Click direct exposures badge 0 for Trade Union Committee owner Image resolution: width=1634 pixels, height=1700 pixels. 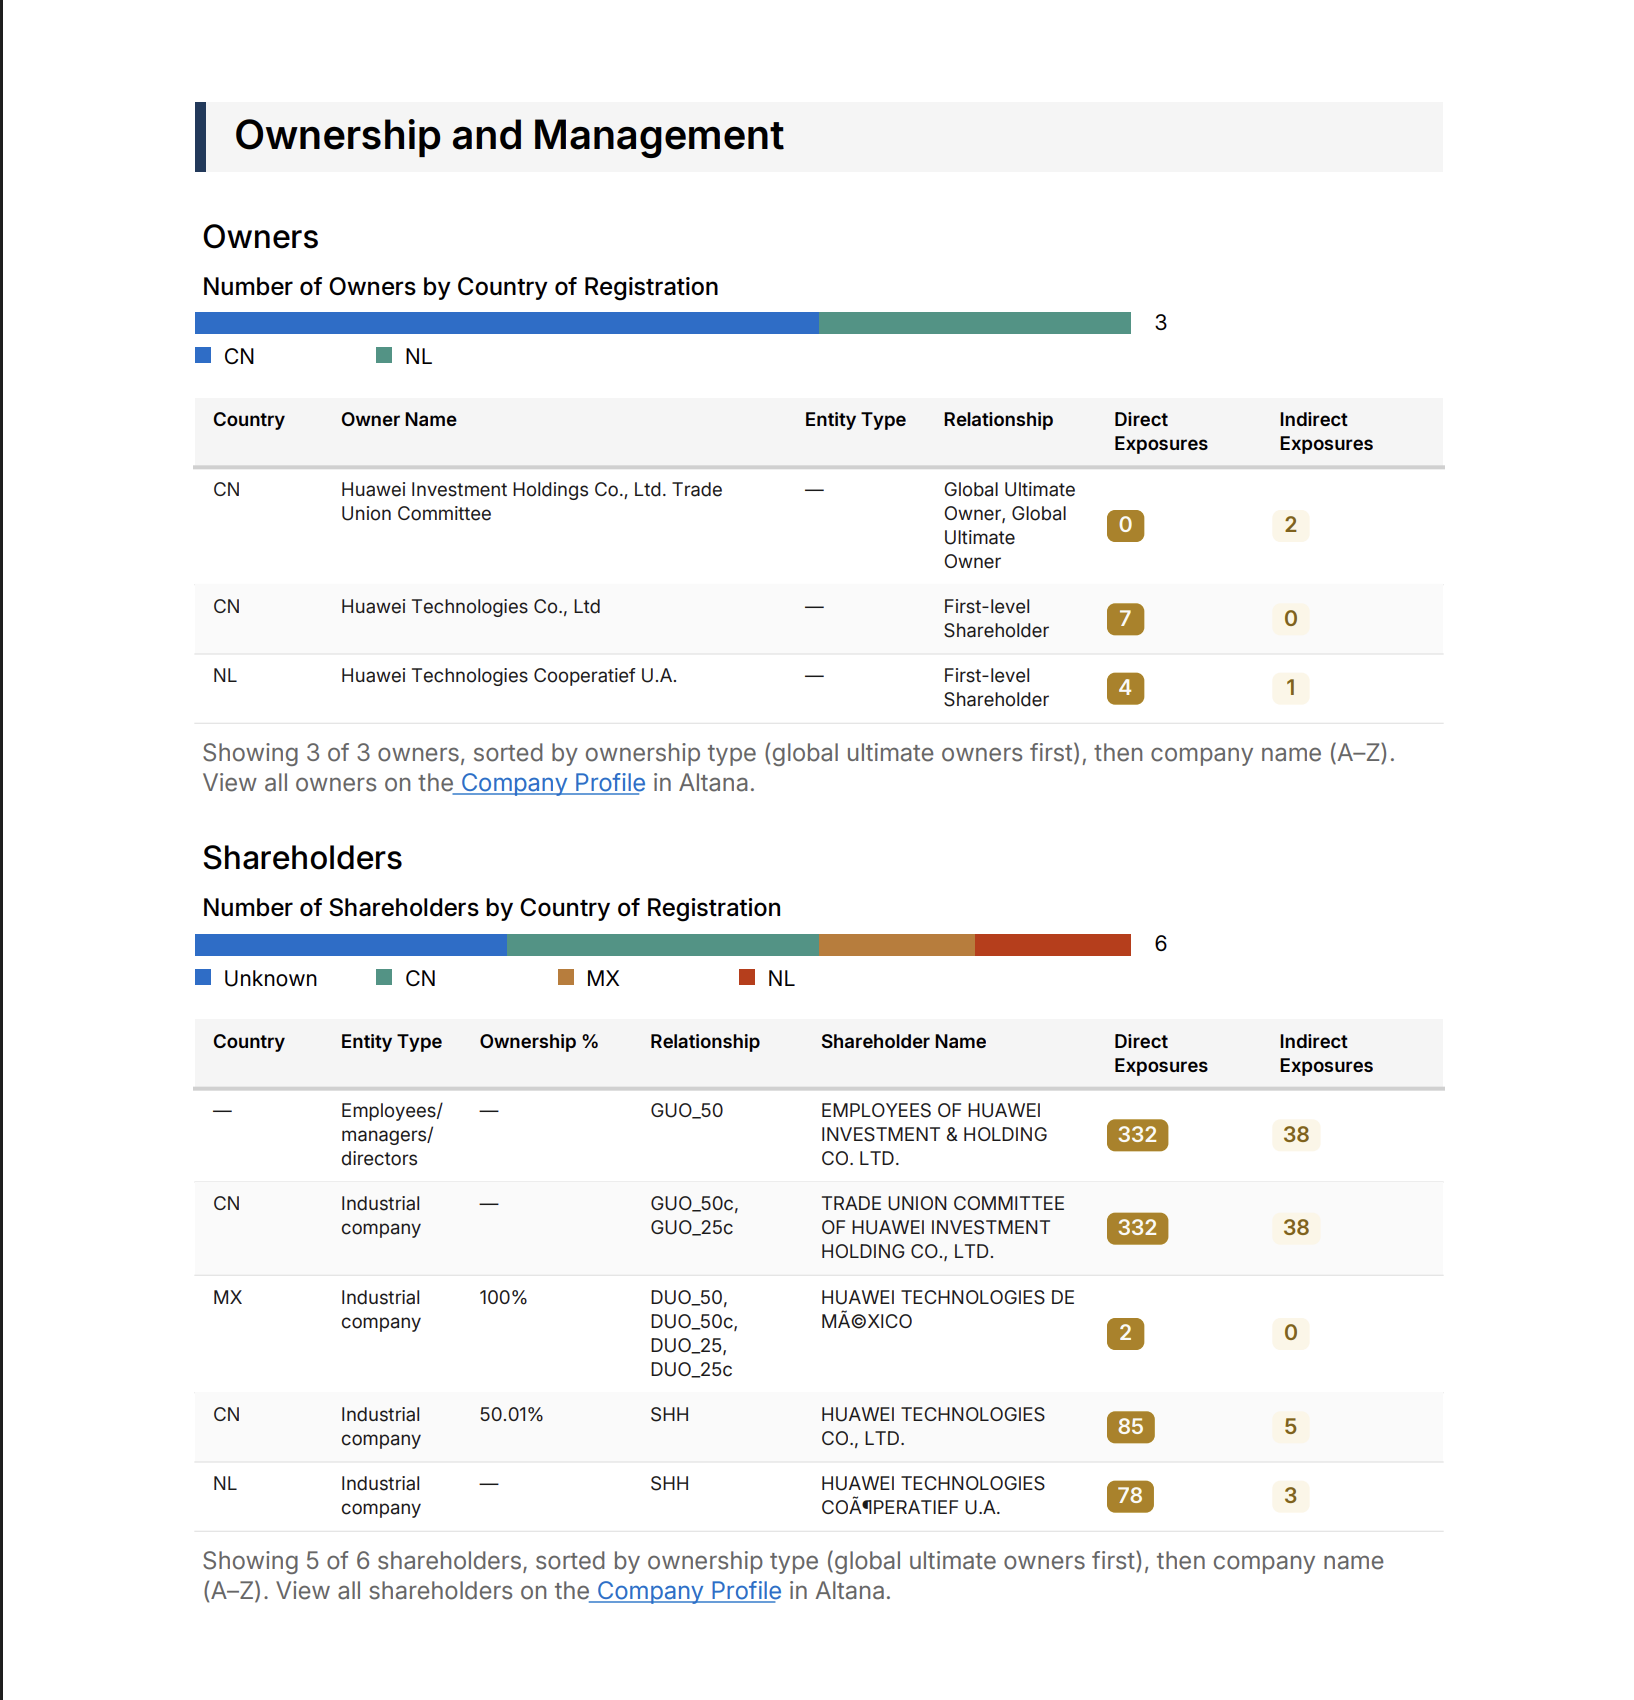(x=1125, y=525)
